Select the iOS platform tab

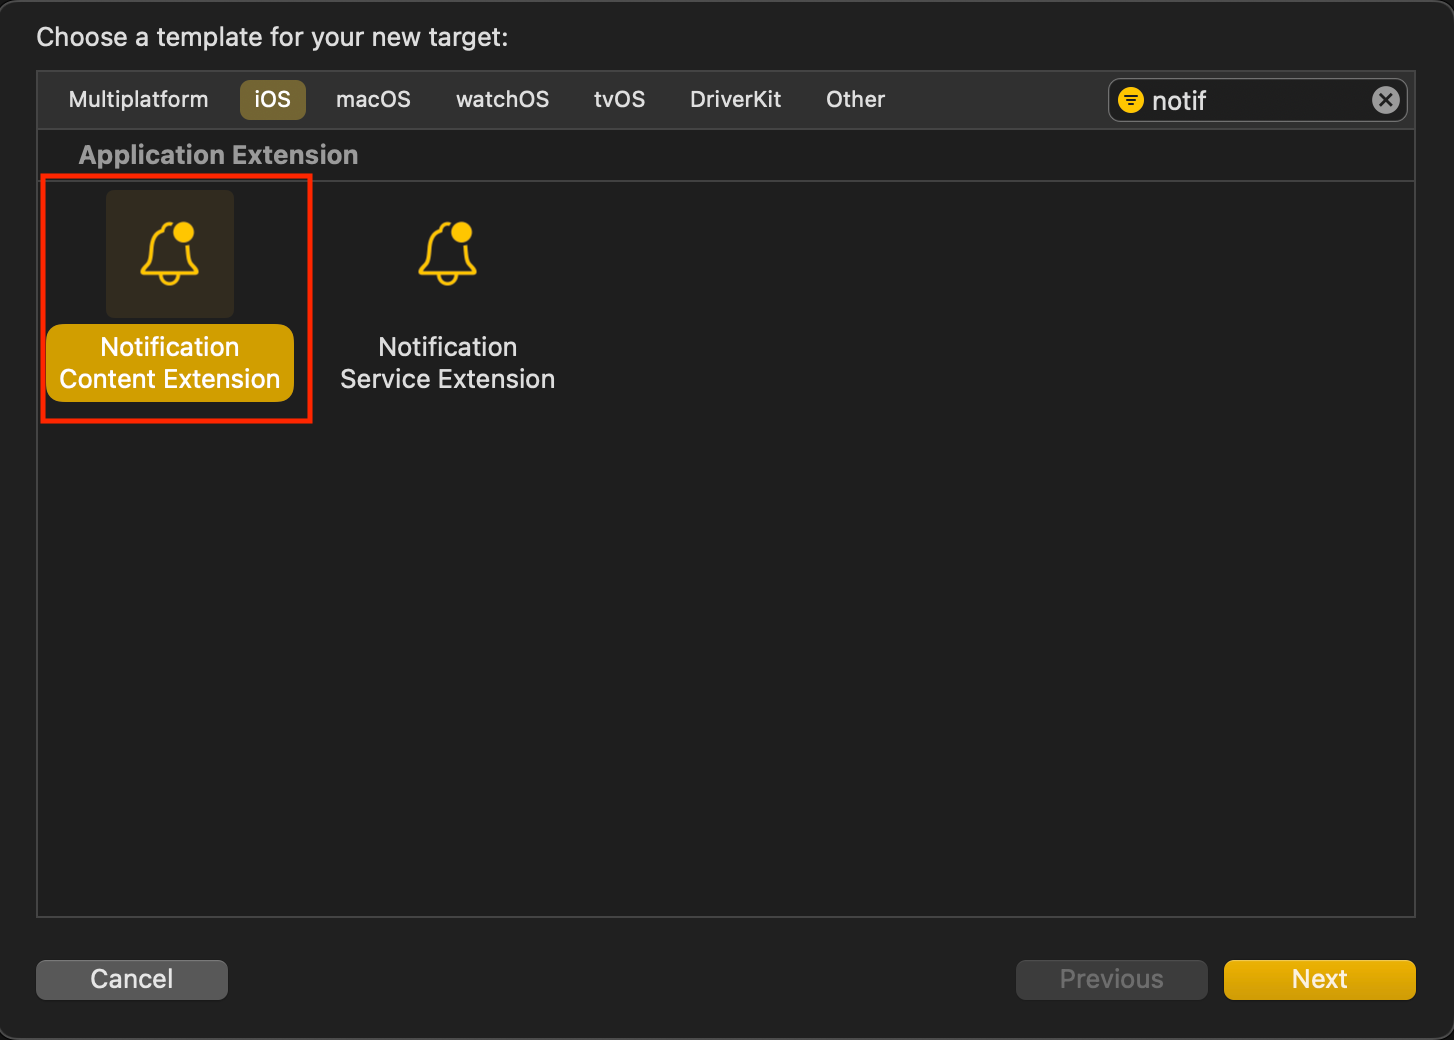point(272,100)
